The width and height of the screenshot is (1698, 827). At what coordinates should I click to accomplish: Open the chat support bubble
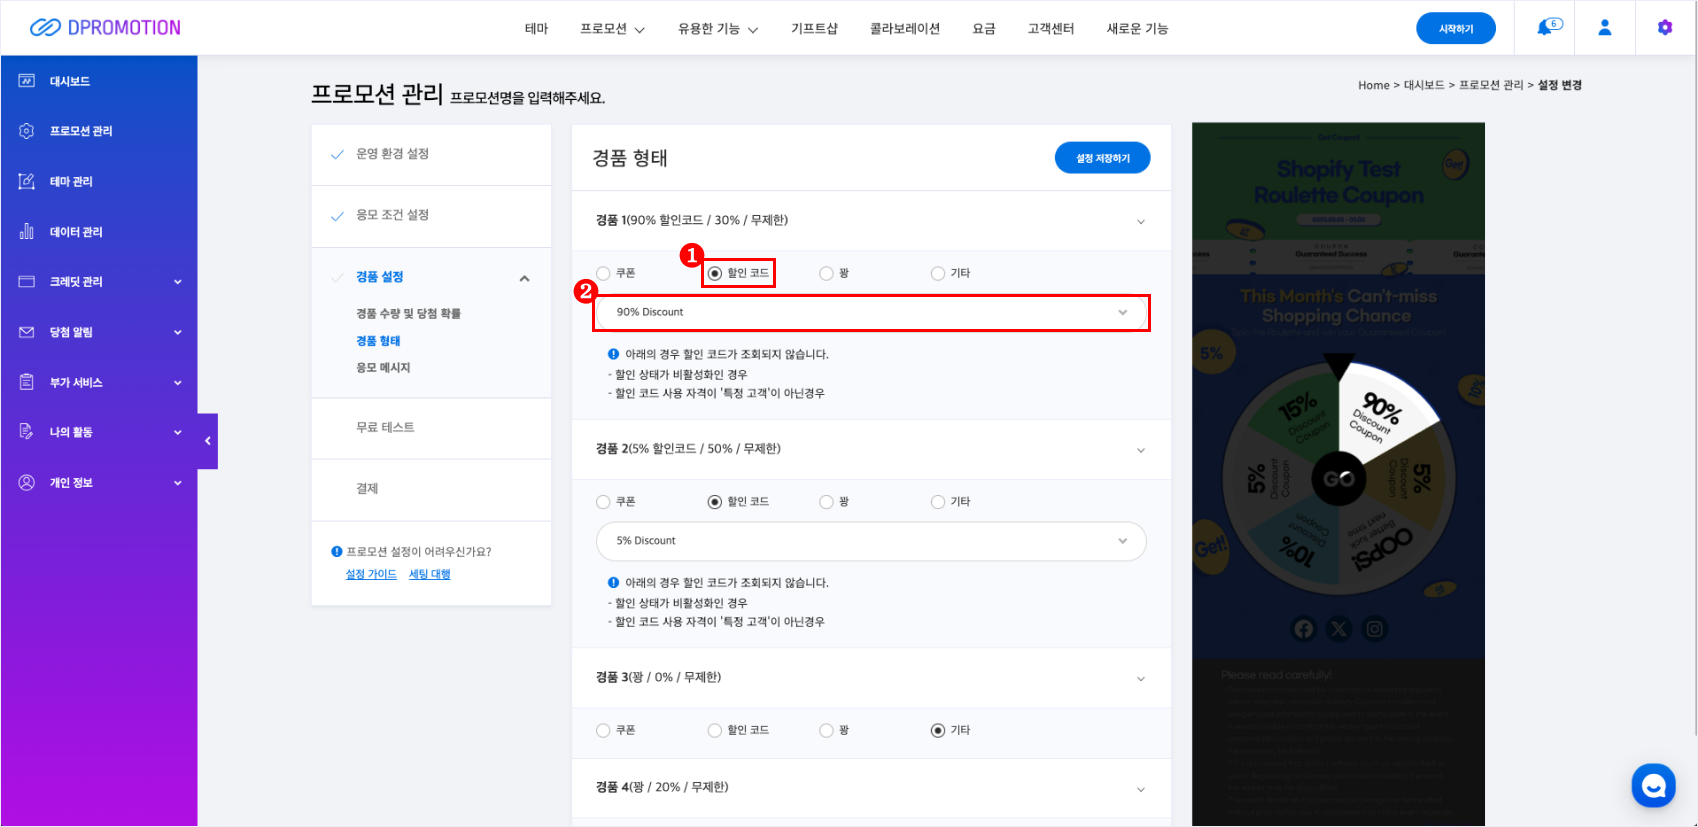coord(1653,786)
